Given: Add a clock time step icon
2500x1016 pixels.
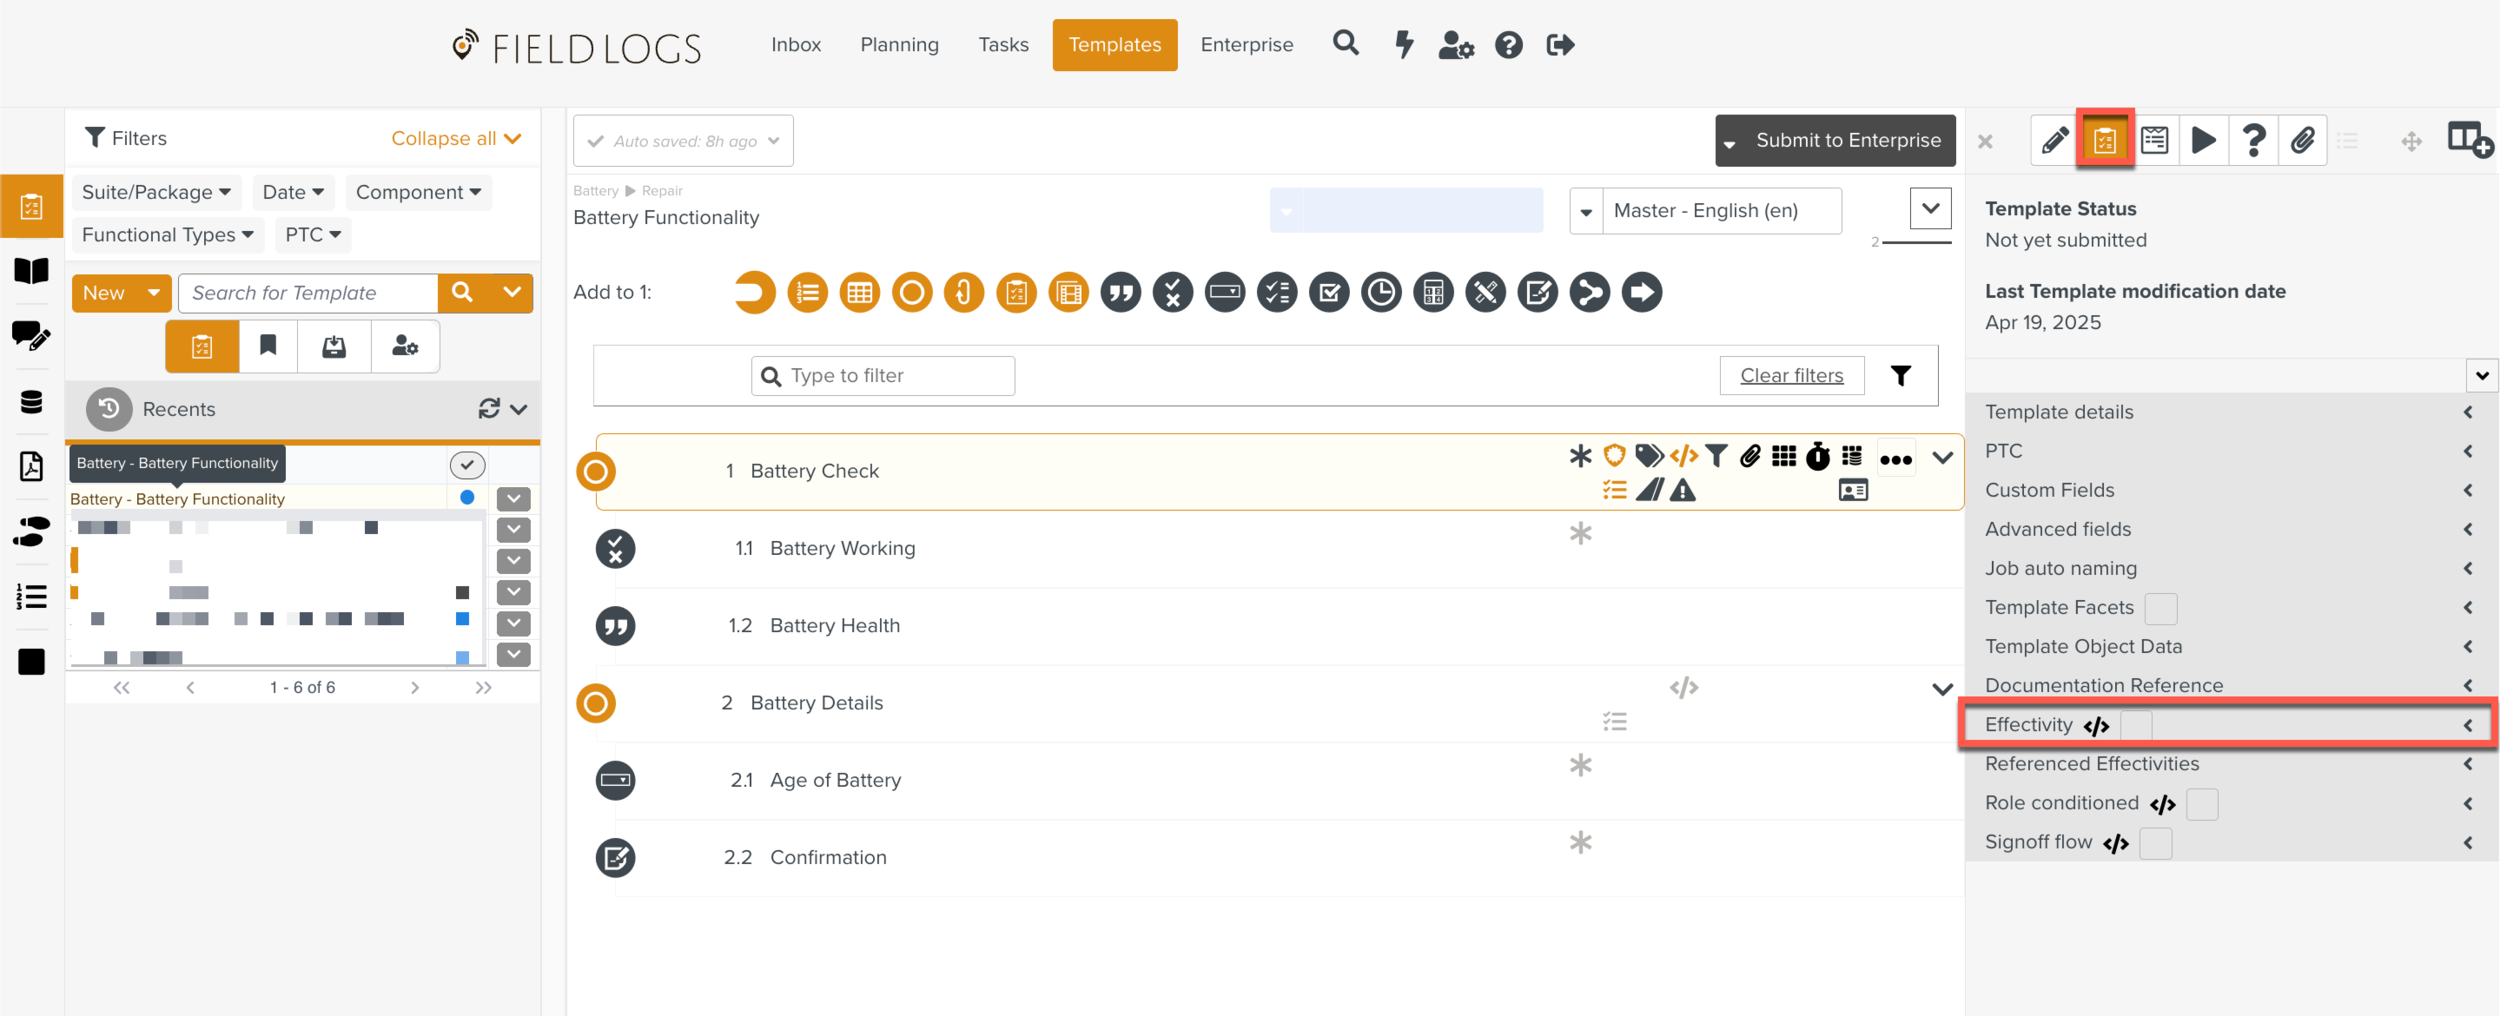Looking at the screenshot, I should [1381, 293].
